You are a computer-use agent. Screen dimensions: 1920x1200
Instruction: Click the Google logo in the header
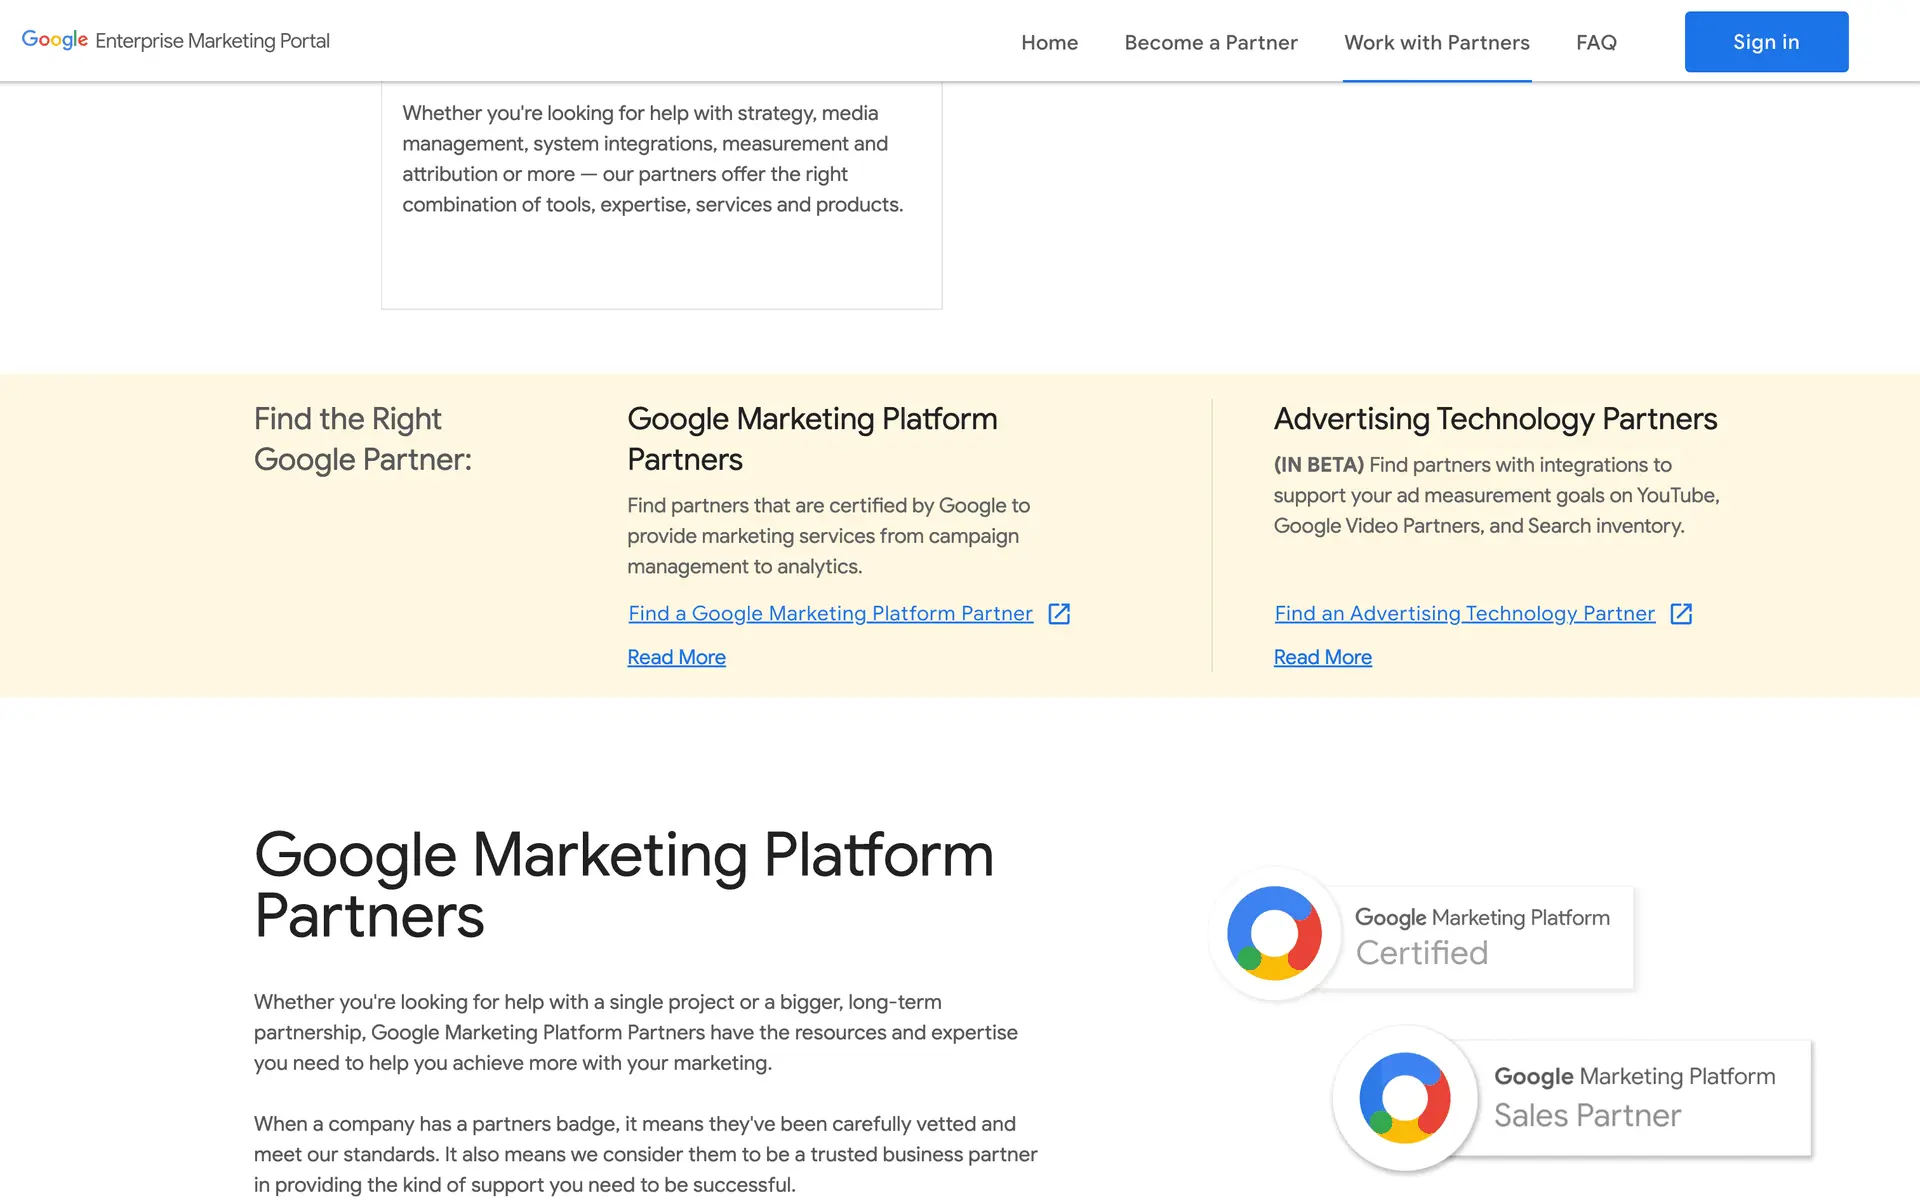click(55, 40)
